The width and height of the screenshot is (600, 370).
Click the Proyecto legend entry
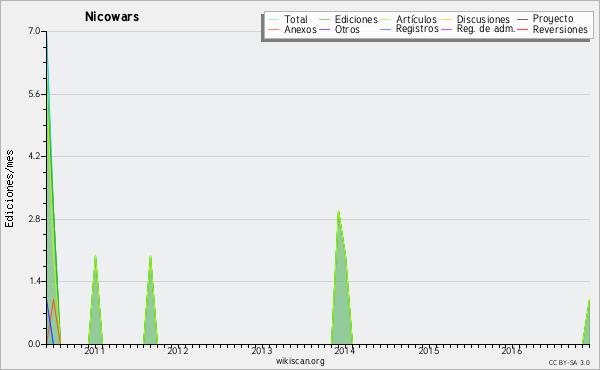(x=545, y=18)
